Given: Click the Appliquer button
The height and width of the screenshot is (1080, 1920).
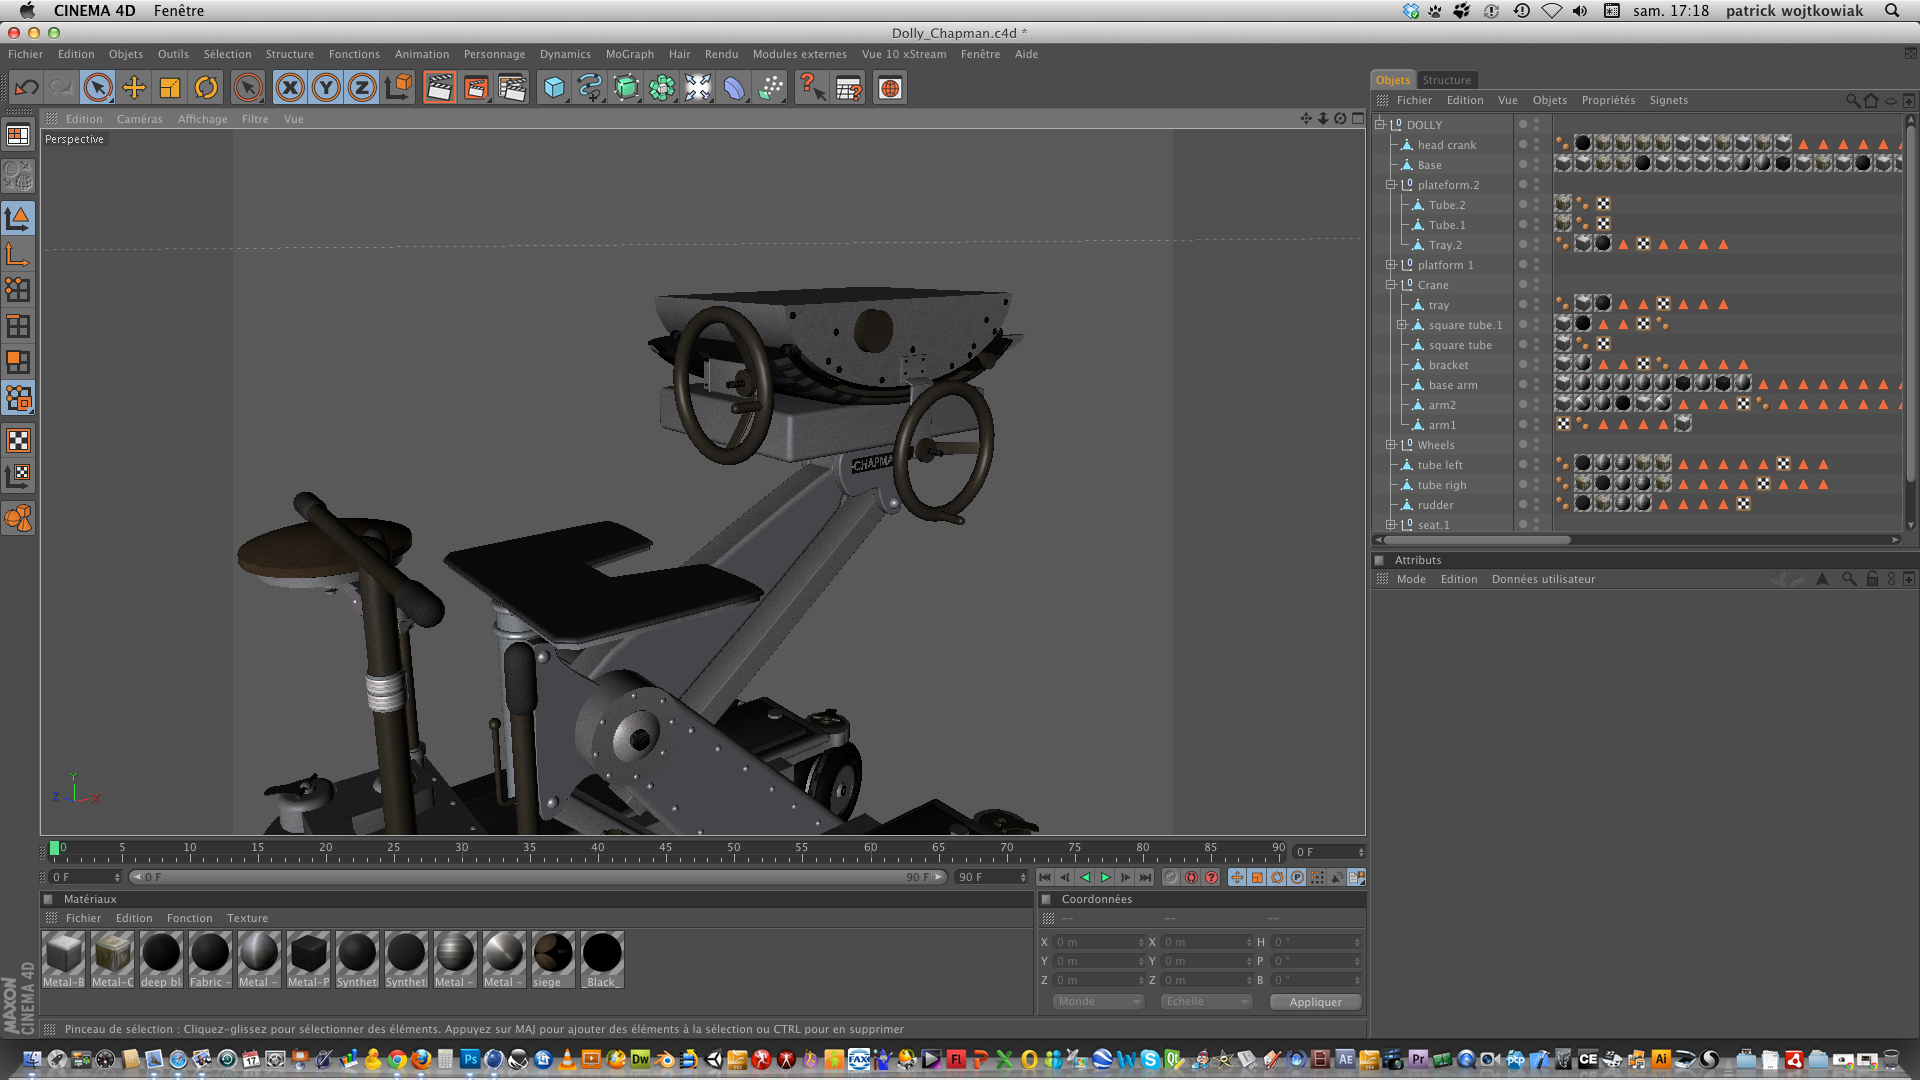Looking at the screenshot, I should [x=1315, y=1002].
